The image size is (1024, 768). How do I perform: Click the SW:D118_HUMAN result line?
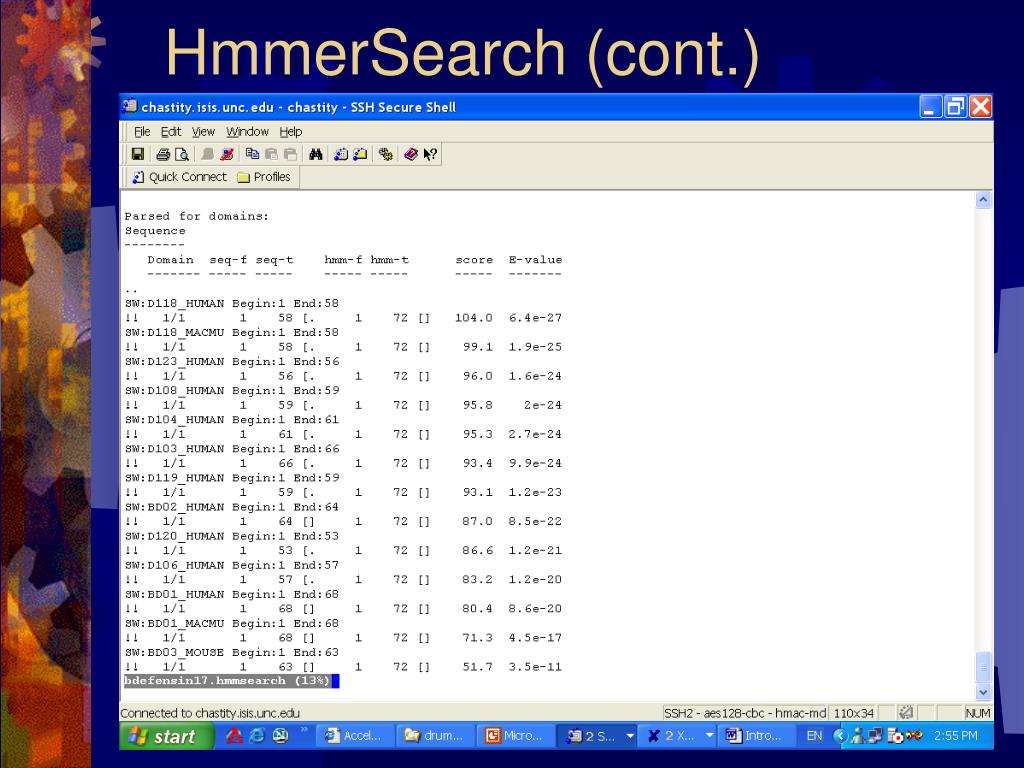[x=232, y=304]
